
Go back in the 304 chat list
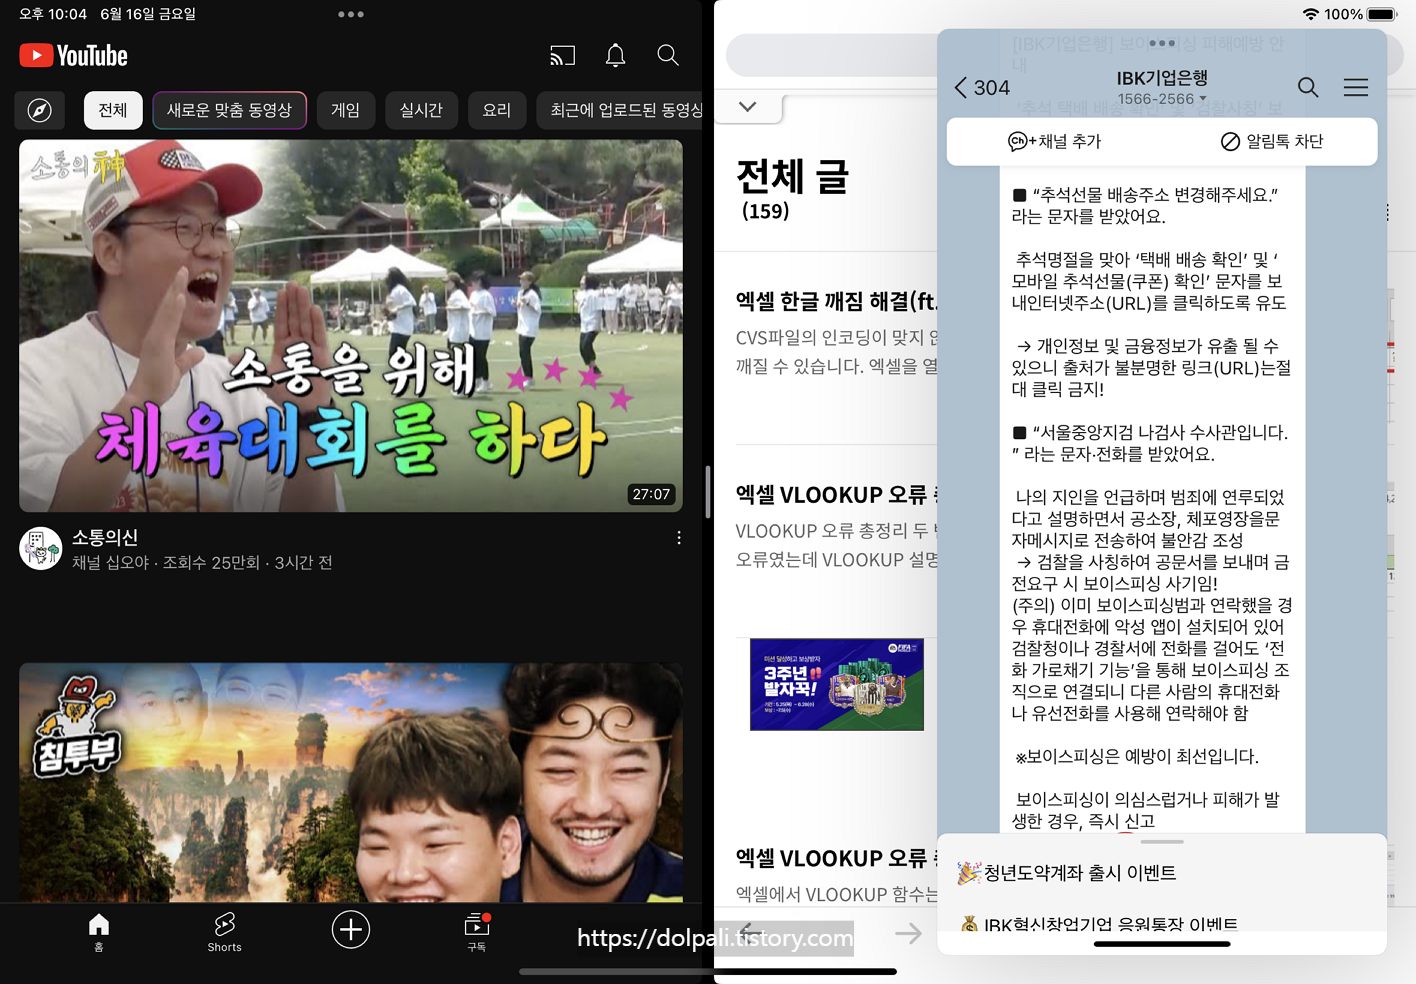point(982,88)
